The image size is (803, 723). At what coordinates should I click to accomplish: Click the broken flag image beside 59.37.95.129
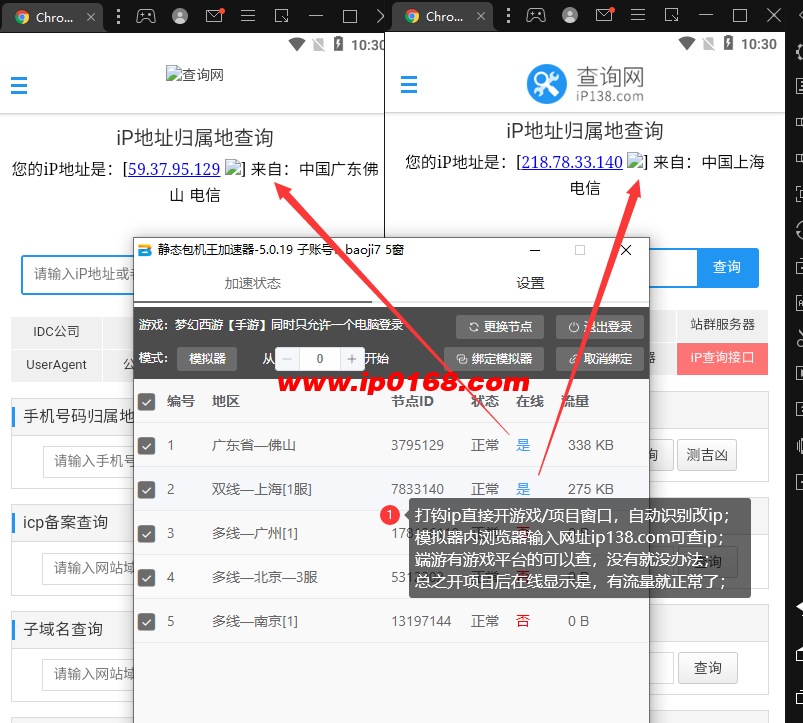233,167
